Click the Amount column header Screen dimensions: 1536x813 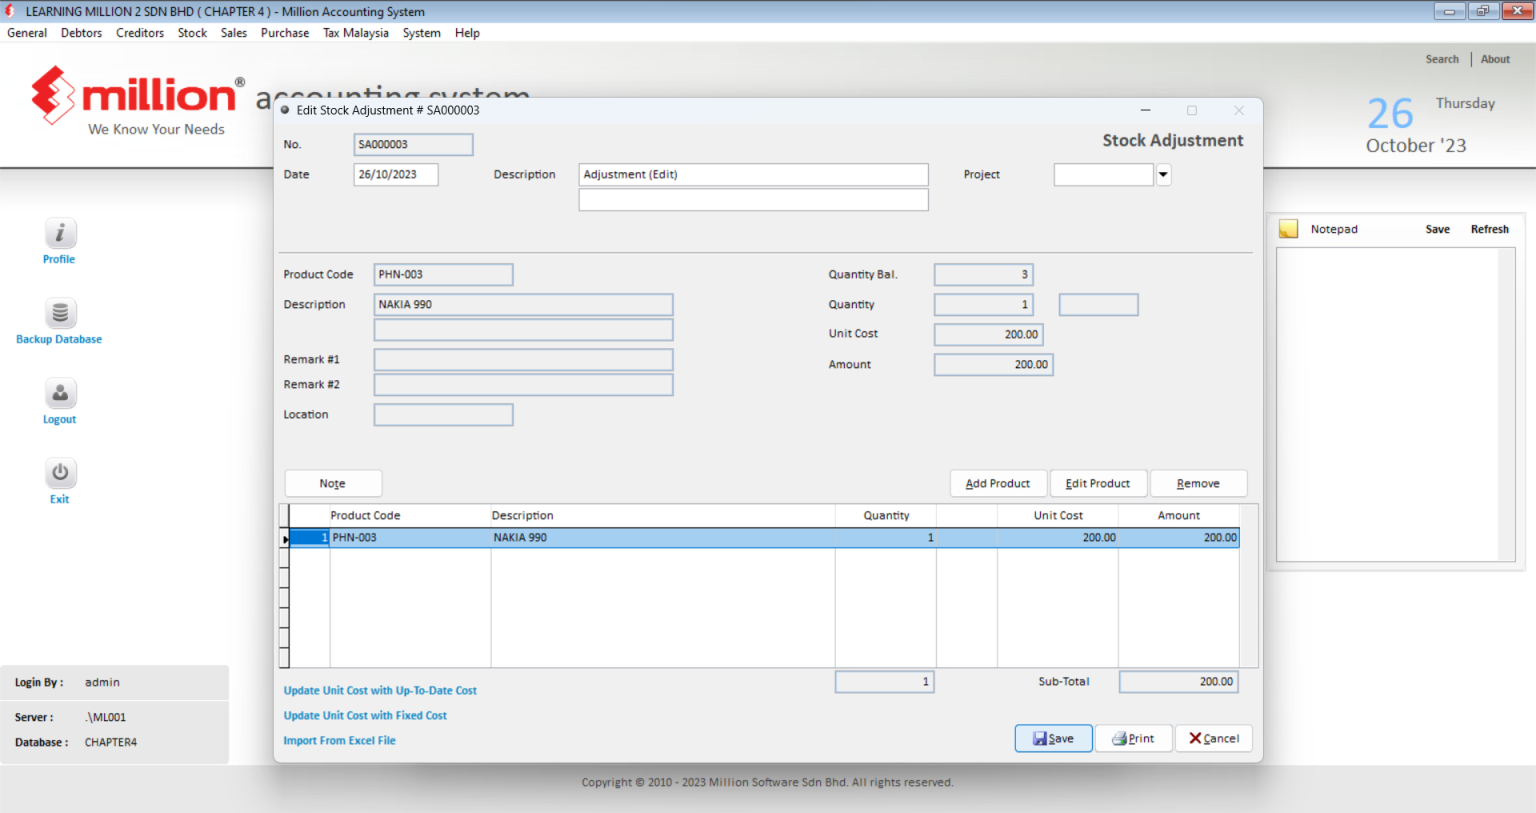point(1179,516)
